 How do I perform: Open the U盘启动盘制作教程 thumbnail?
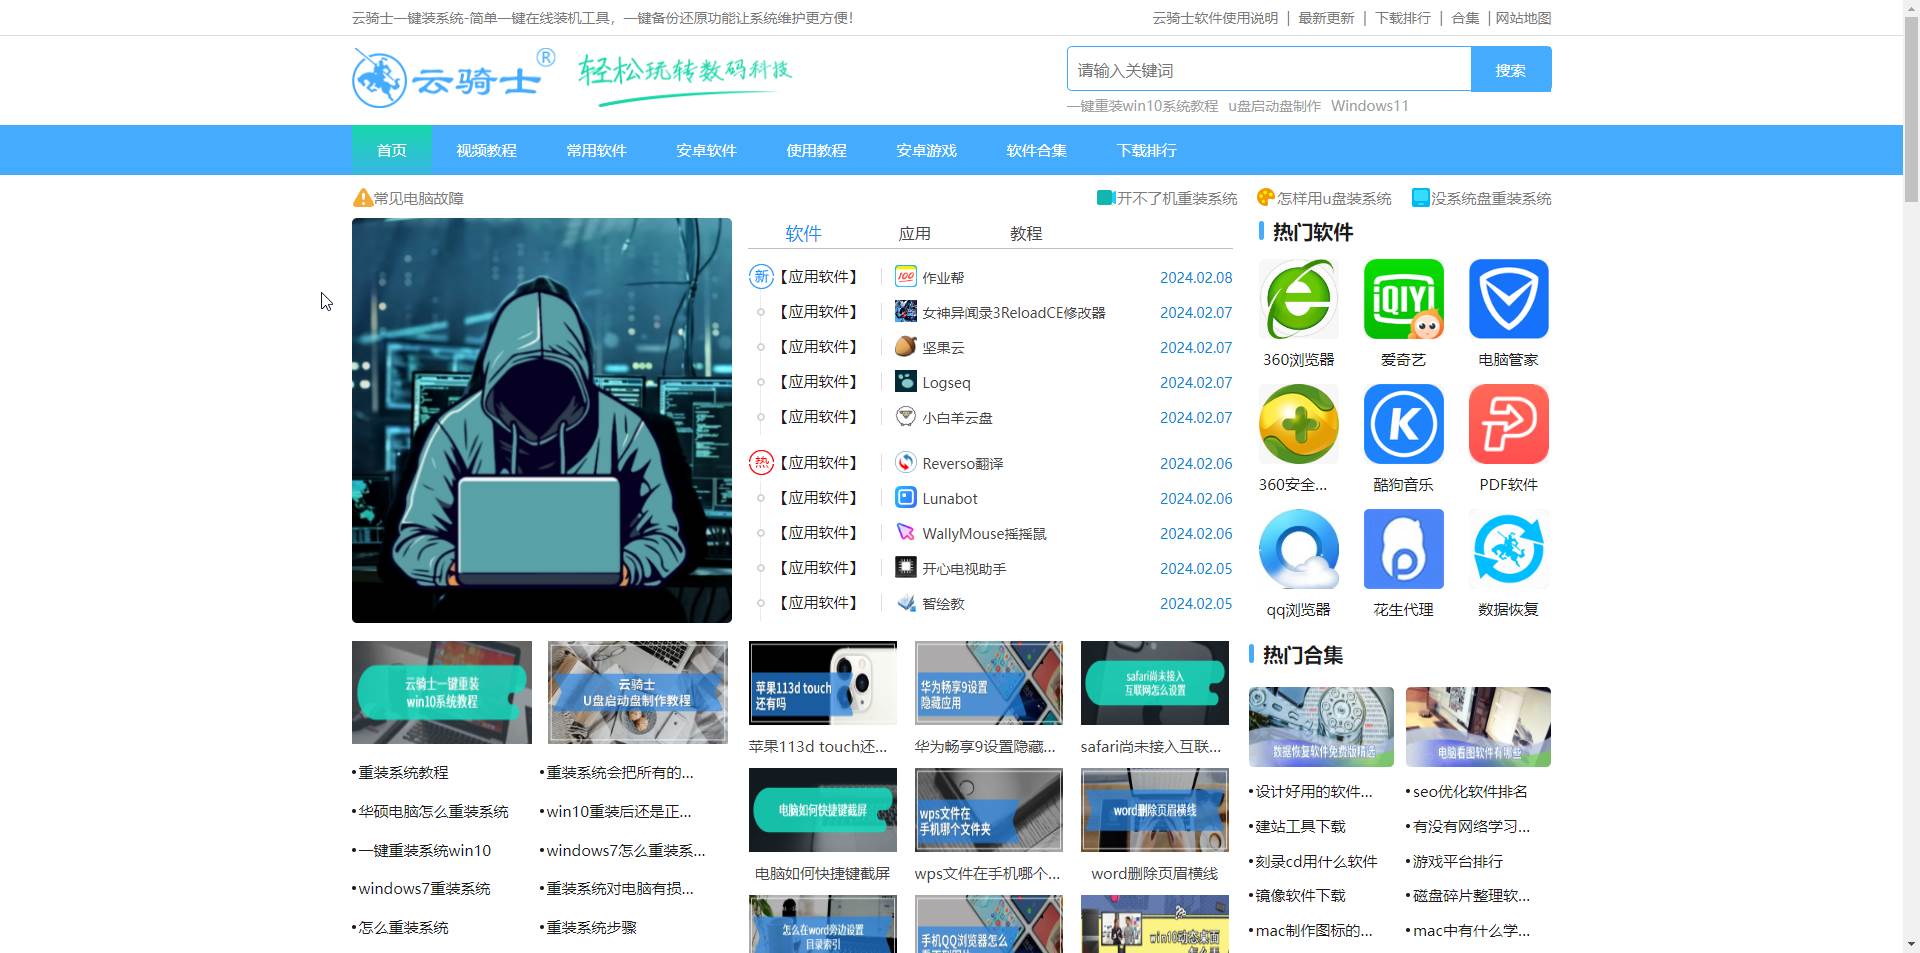(x=638, y=692)
